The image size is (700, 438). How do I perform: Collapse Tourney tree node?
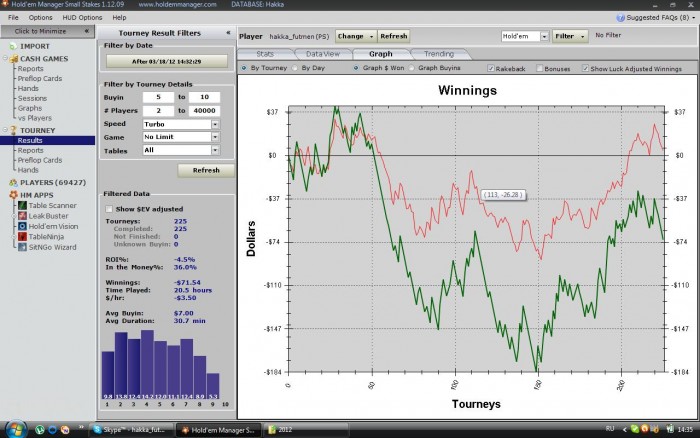point(5,130)
